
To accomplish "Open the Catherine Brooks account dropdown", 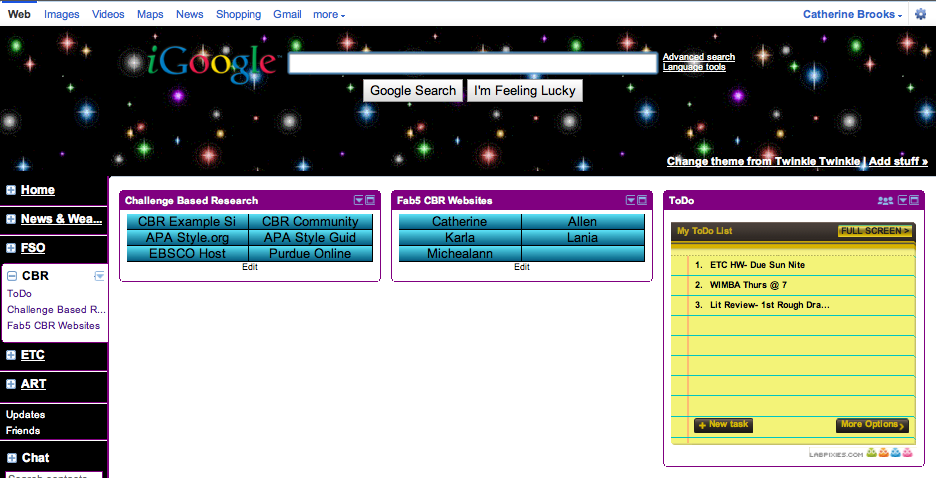I will [852, 14].
